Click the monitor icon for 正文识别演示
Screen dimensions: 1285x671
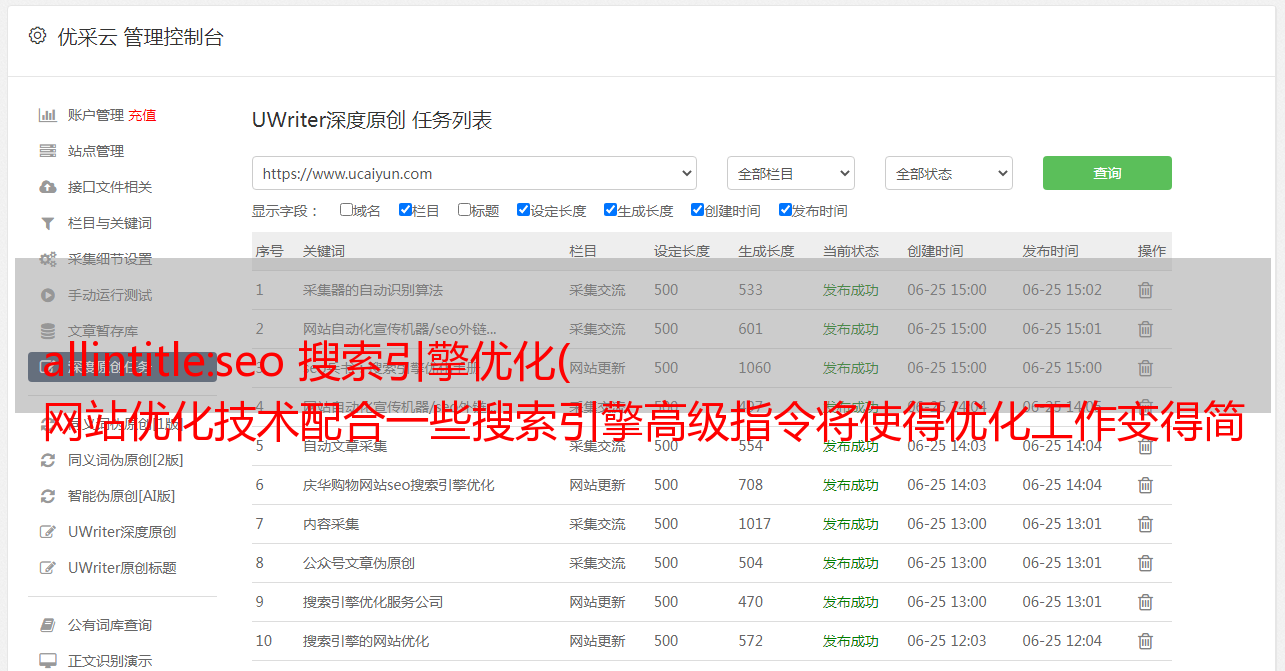[47, 661]
